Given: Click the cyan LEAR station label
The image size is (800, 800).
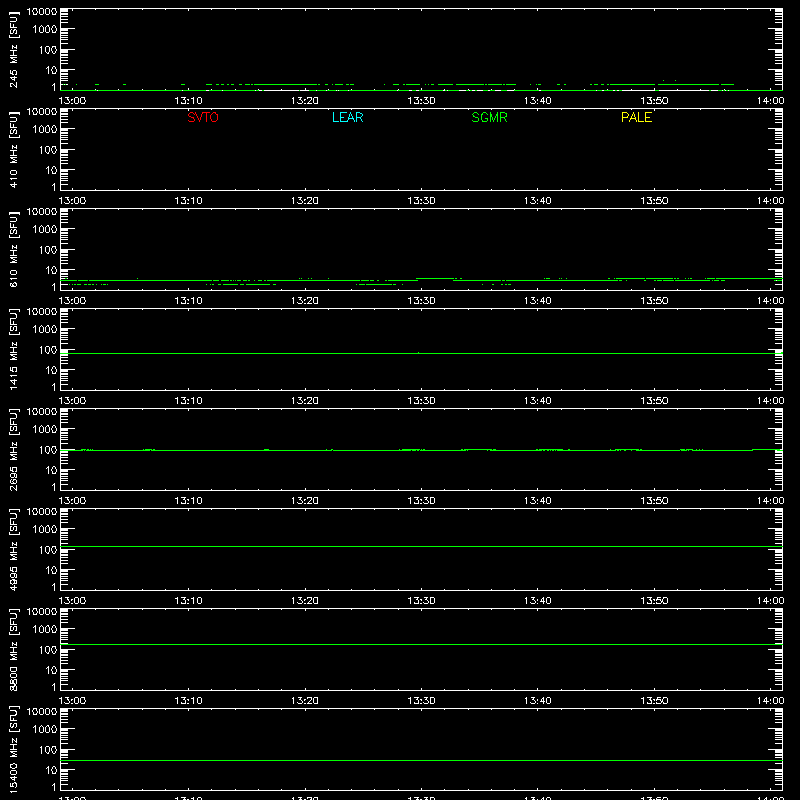Looking at the screenshot, I should tap(347, 117).
